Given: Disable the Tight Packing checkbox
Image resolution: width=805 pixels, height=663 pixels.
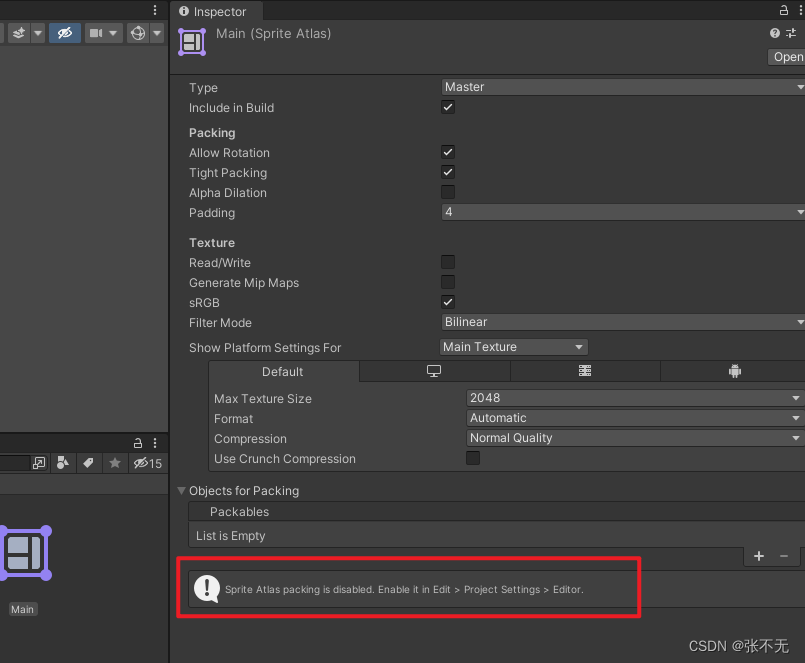Looking at the screenshot, I should point(448,172).
